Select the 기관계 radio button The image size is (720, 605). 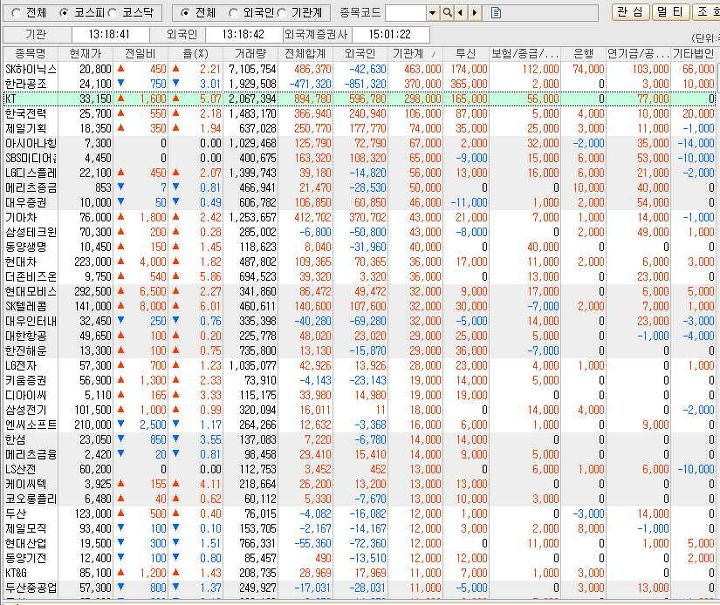[281, 12]
